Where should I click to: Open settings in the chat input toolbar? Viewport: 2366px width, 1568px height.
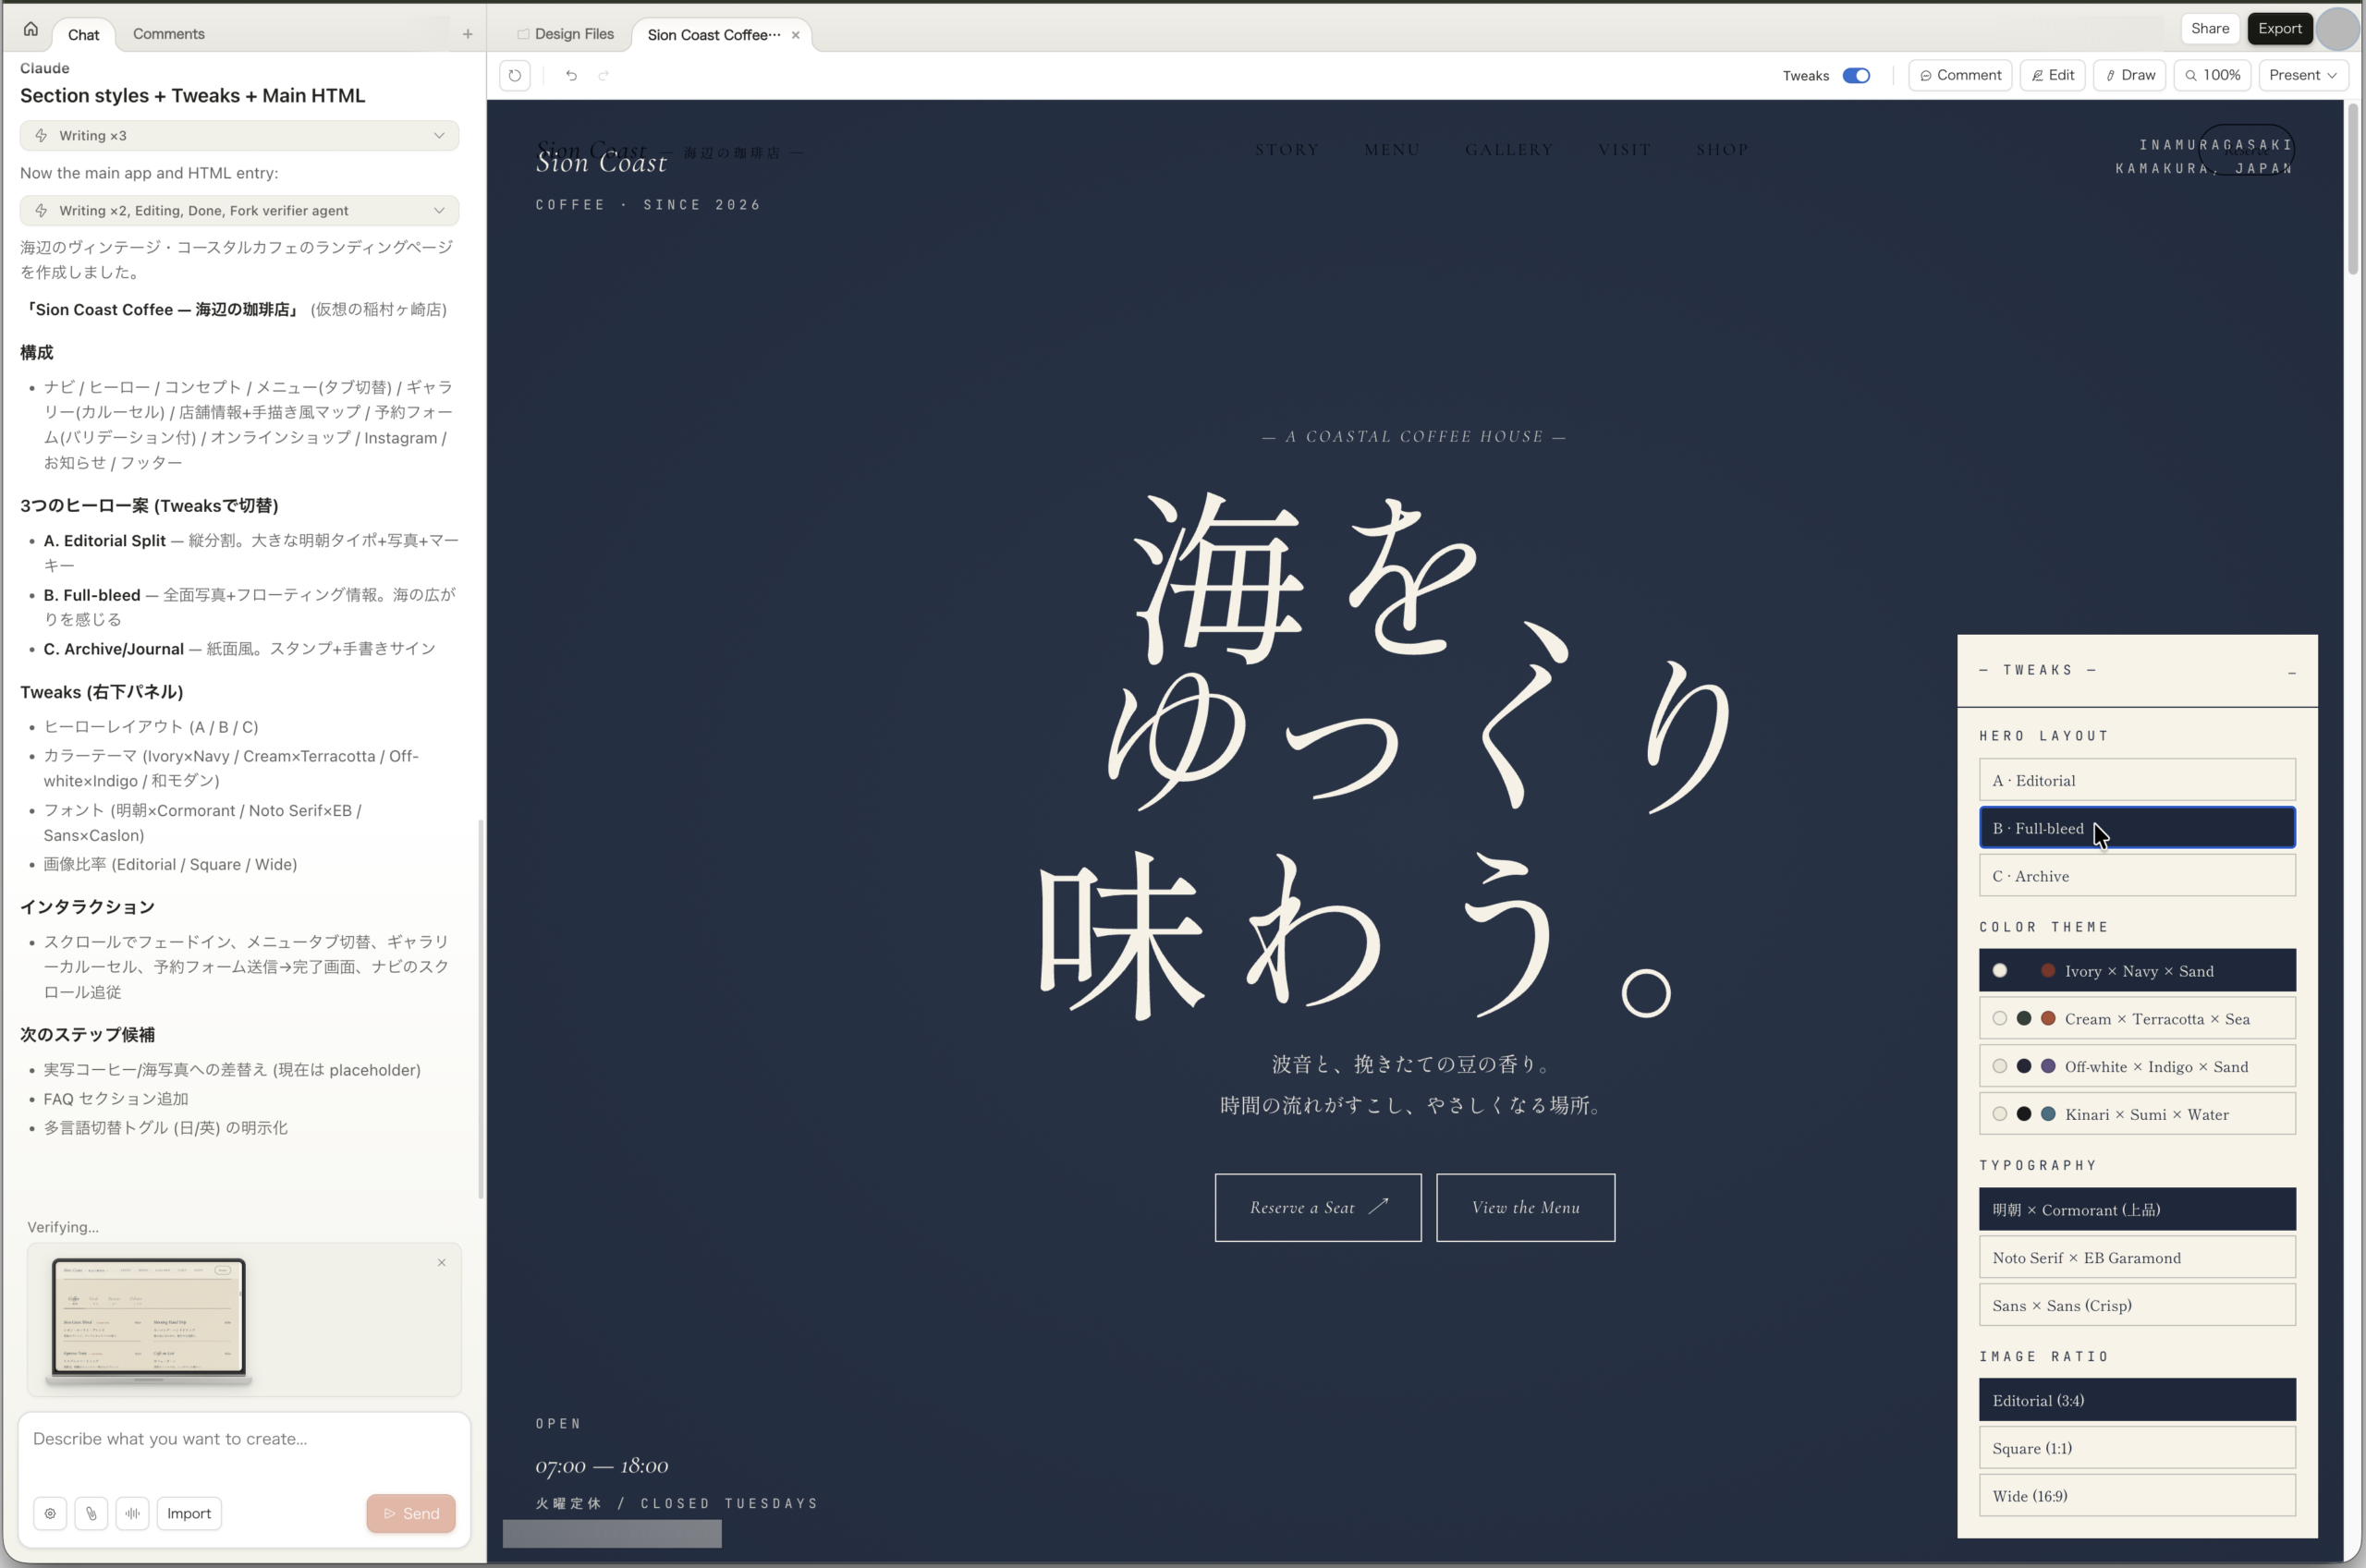pos(50,1513)
